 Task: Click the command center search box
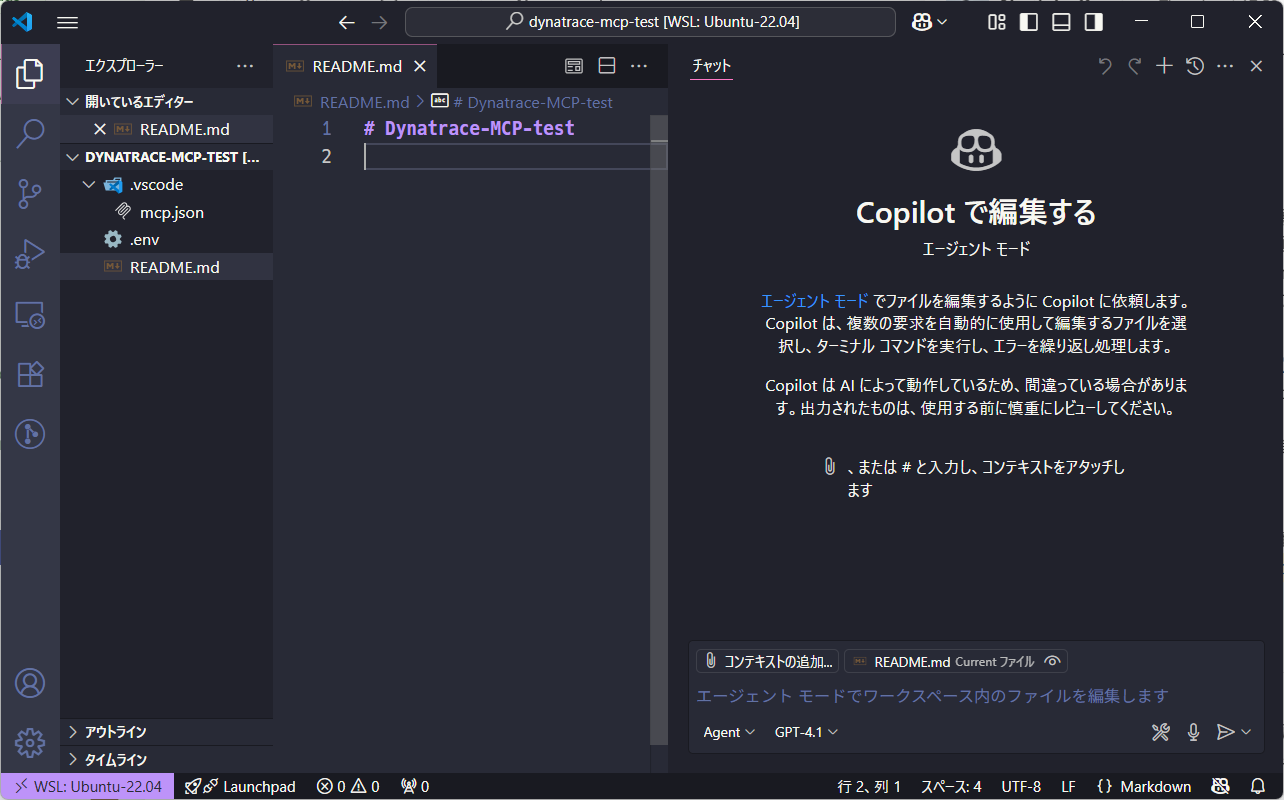[x=650, y=22]
